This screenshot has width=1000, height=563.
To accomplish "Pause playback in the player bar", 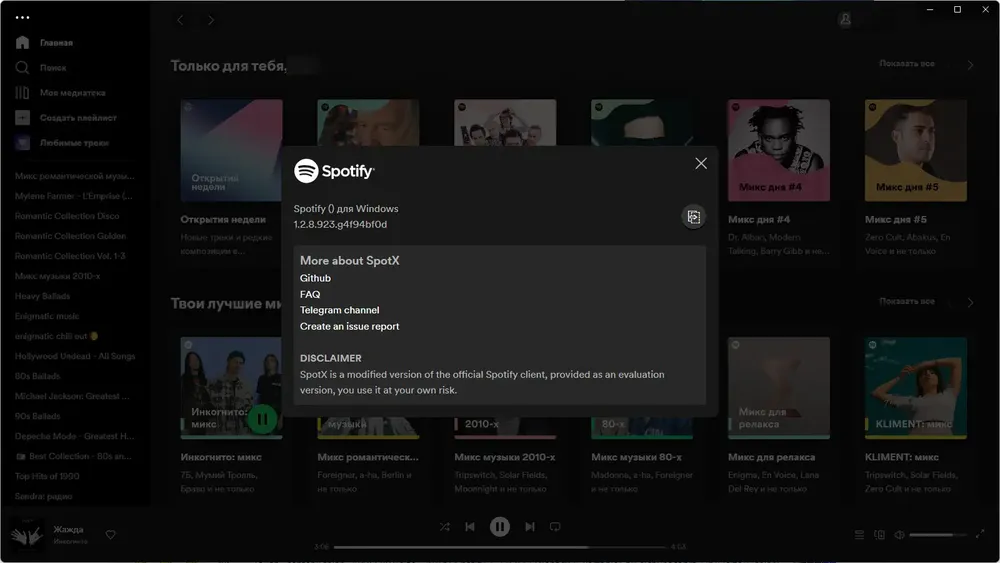I will [499, 527].
